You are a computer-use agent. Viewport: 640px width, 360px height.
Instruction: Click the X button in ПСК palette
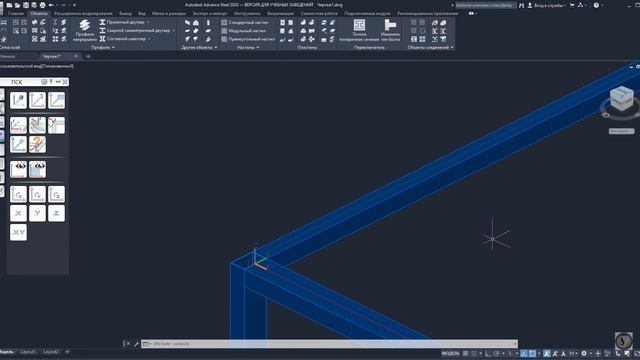18,213
